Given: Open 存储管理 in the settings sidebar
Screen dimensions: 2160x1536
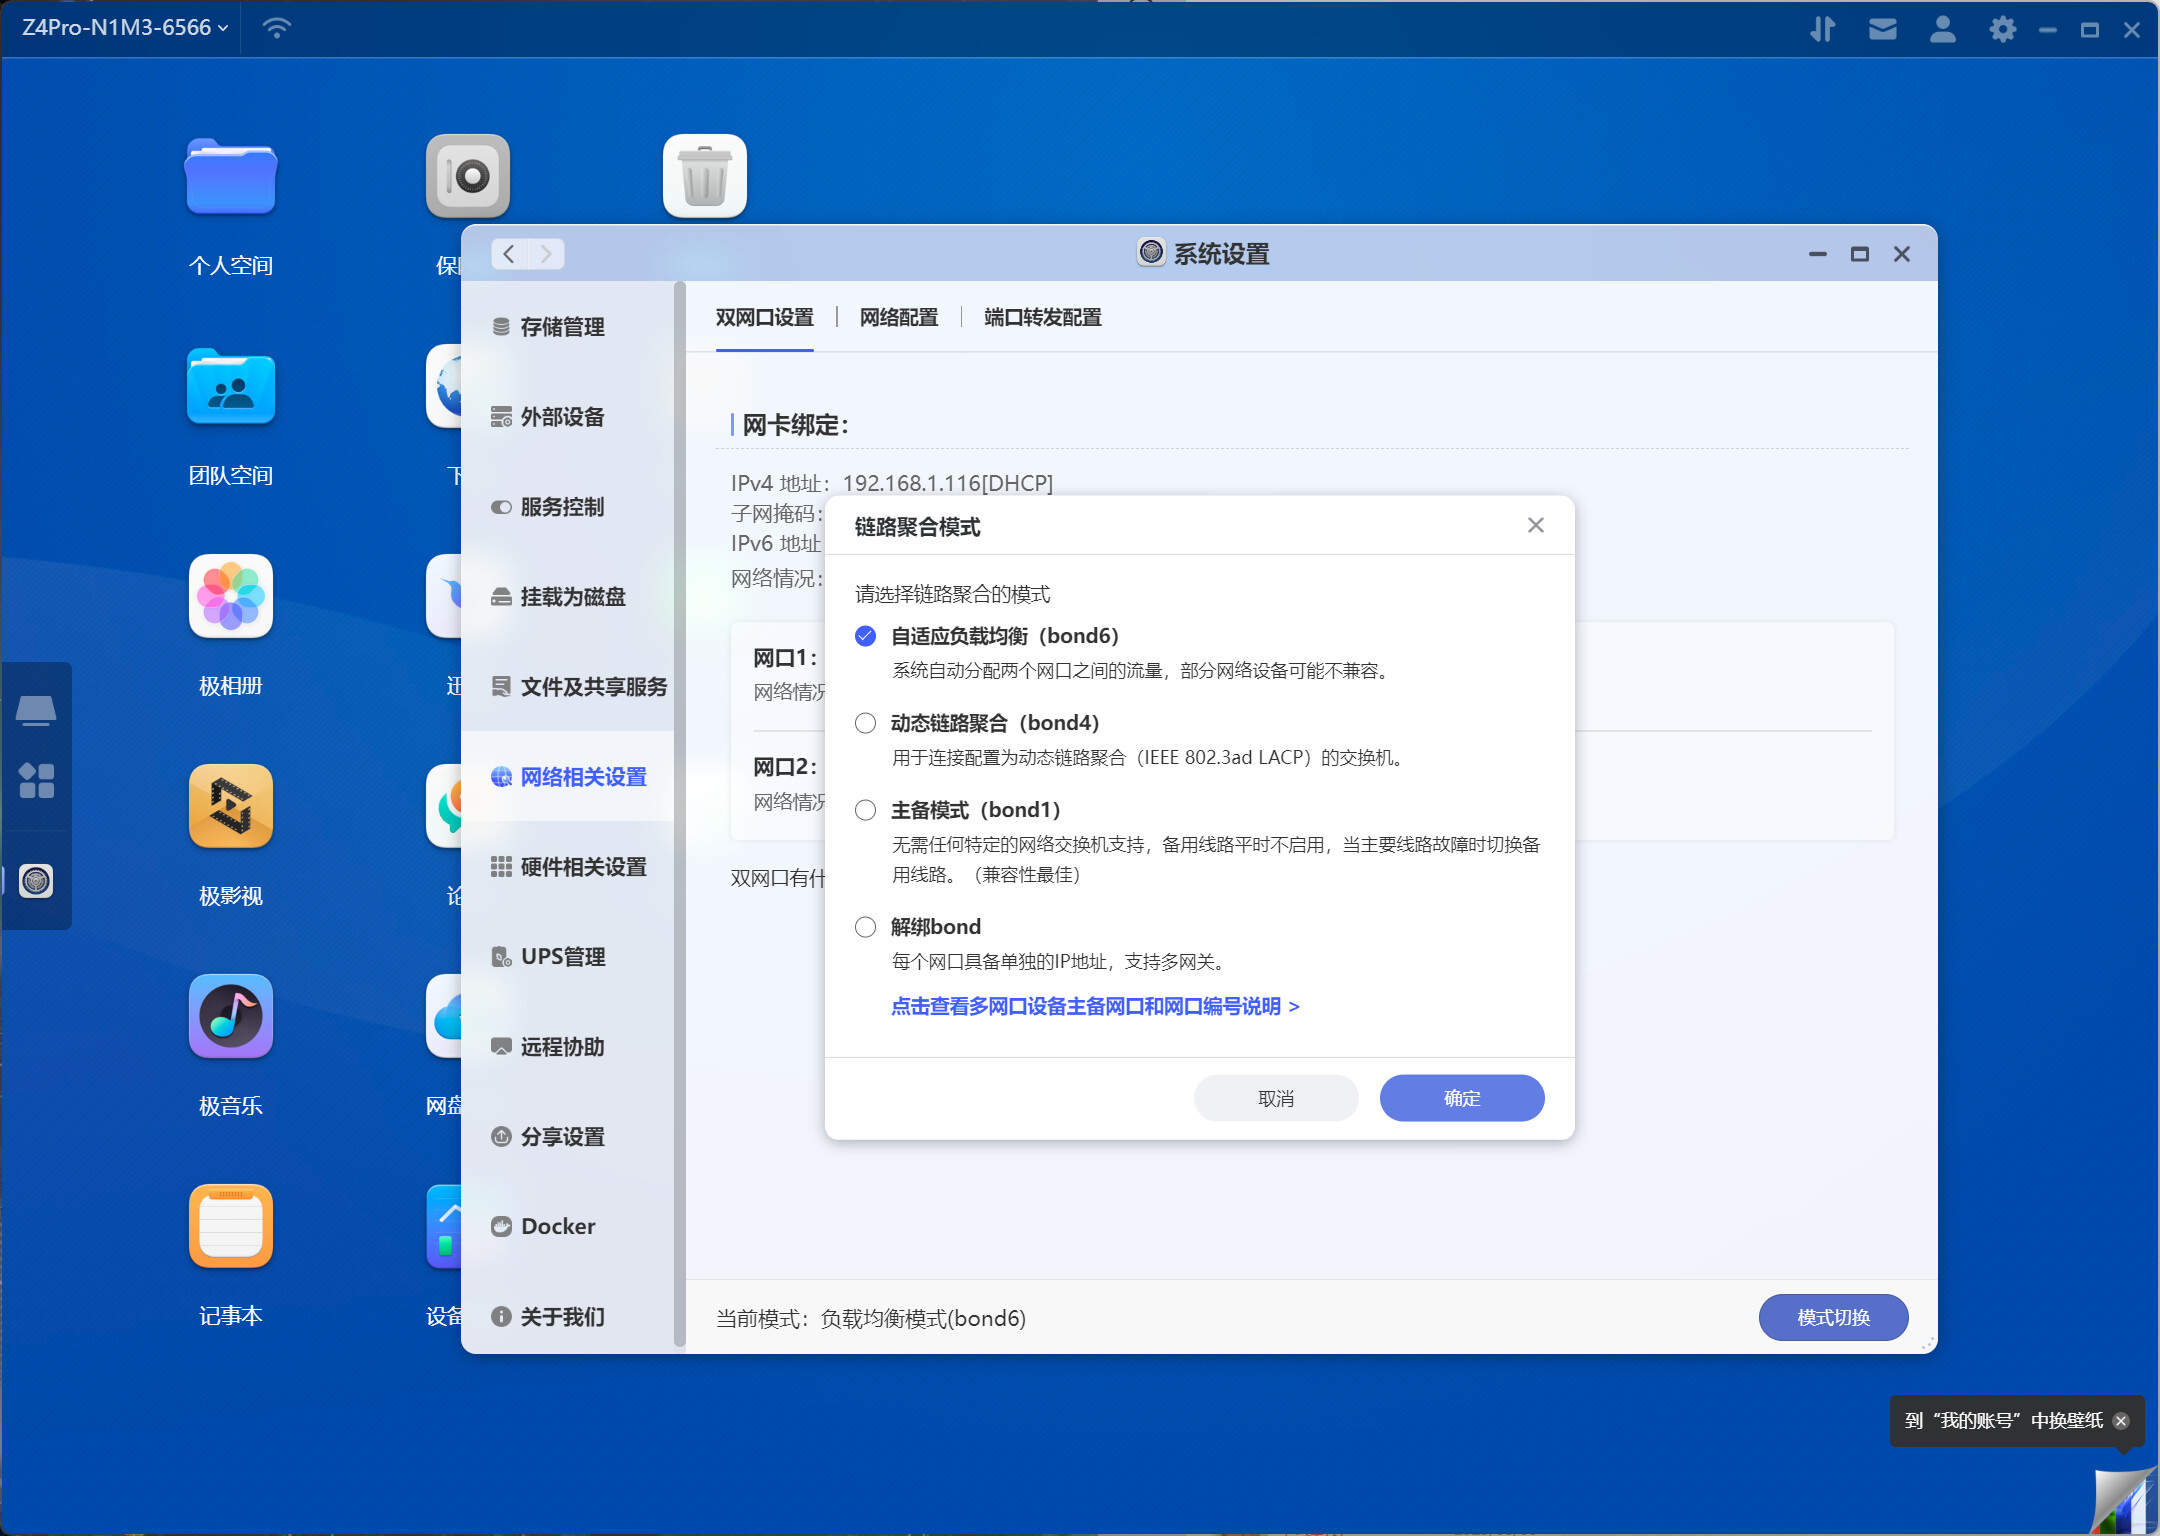Looking at the screenshot, I should pos(562,327).
